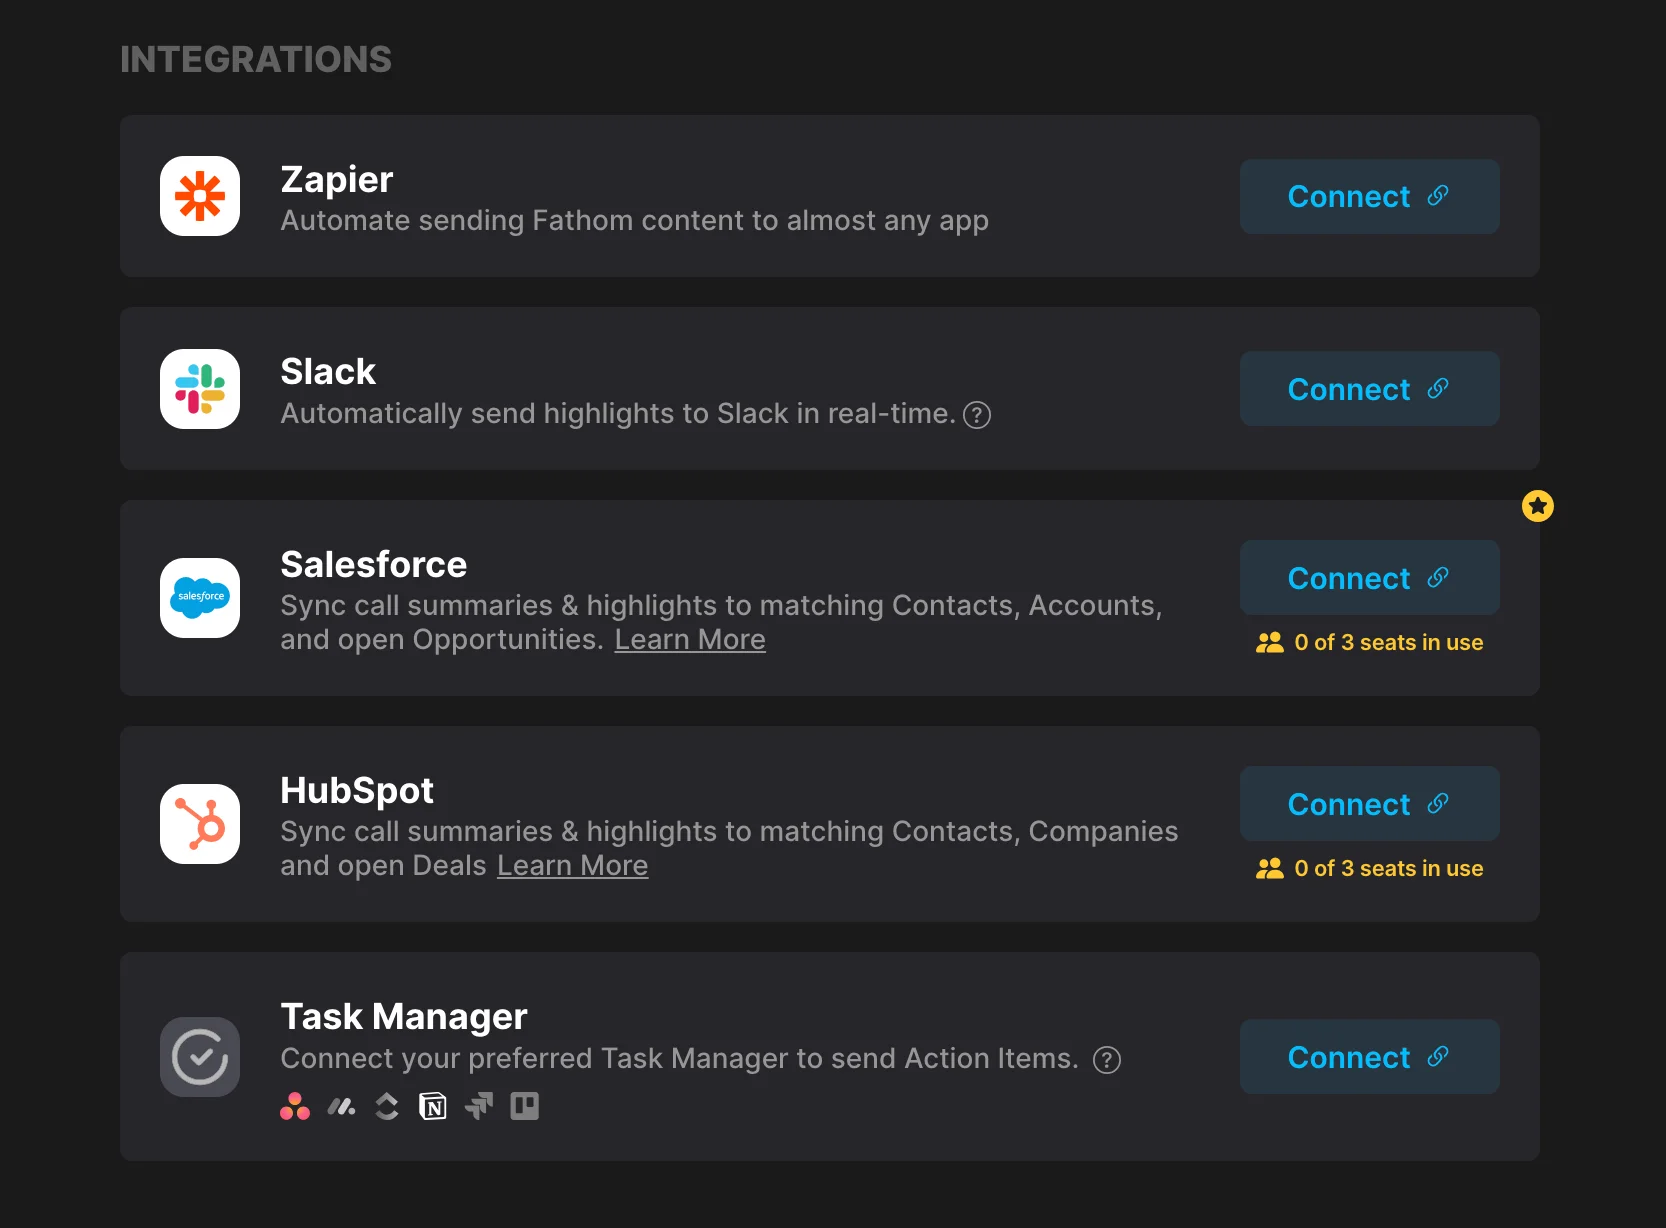The width and height of the screenshot is (1666, 1228).
Task: Click the Task Manager title text
Action: coord(404,1017)
